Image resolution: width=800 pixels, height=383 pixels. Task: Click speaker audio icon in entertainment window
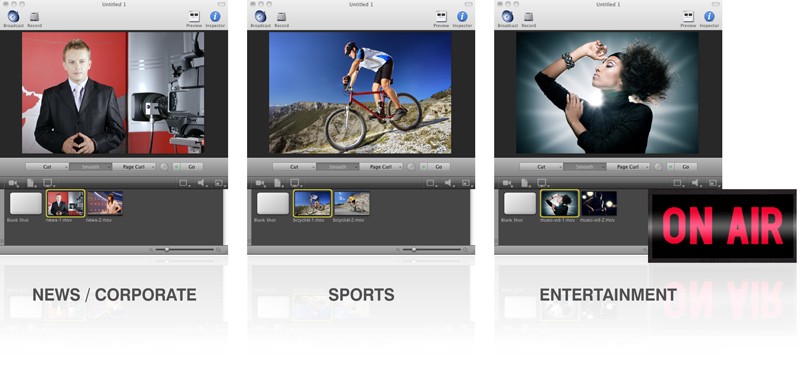696,183
